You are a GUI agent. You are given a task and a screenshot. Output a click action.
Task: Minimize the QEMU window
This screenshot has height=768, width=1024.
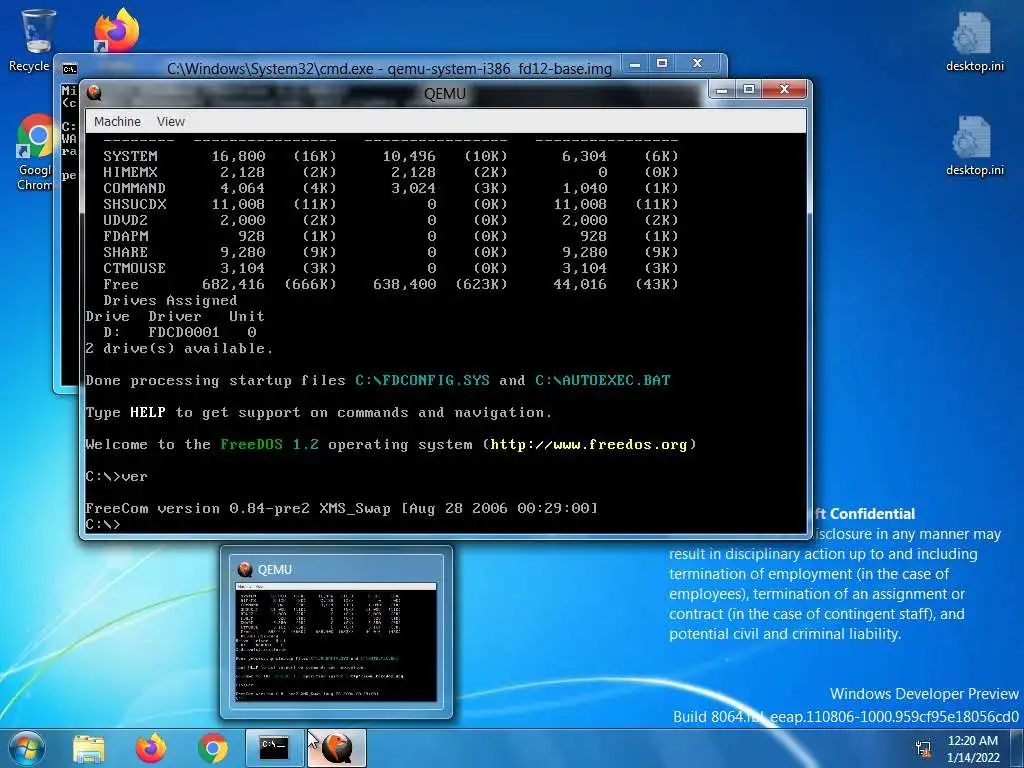[x=722, y=90]
